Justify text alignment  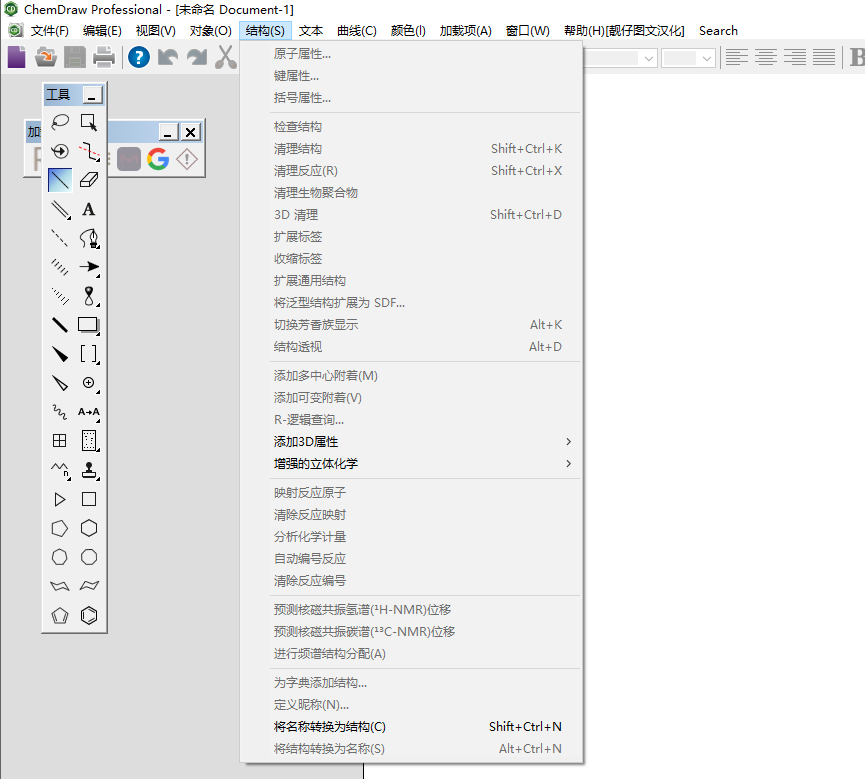coord(824,57)
